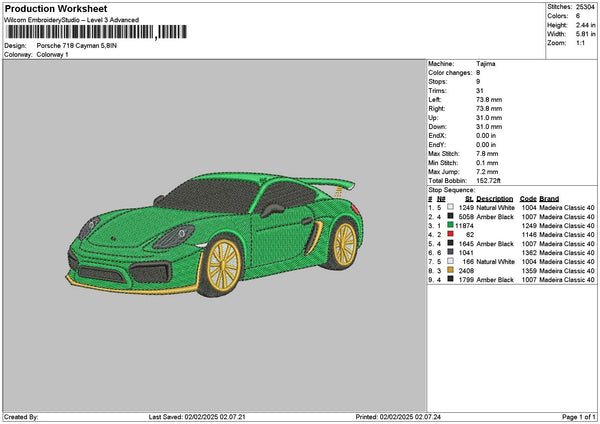
Task: Select 'Amber Black' in stop row 5
Action: (495, 244)
